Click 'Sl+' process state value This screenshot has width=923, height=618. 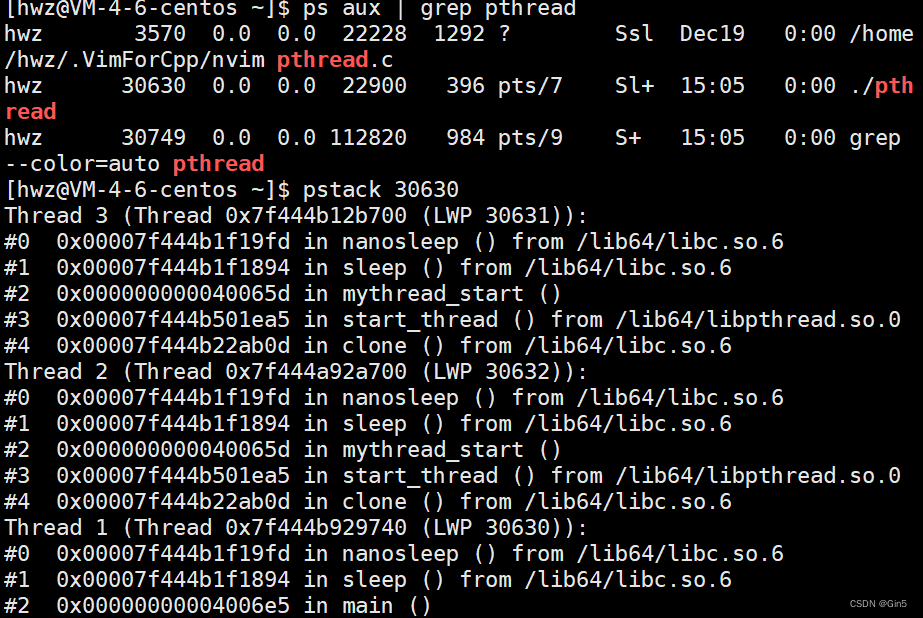pos(634,85)
